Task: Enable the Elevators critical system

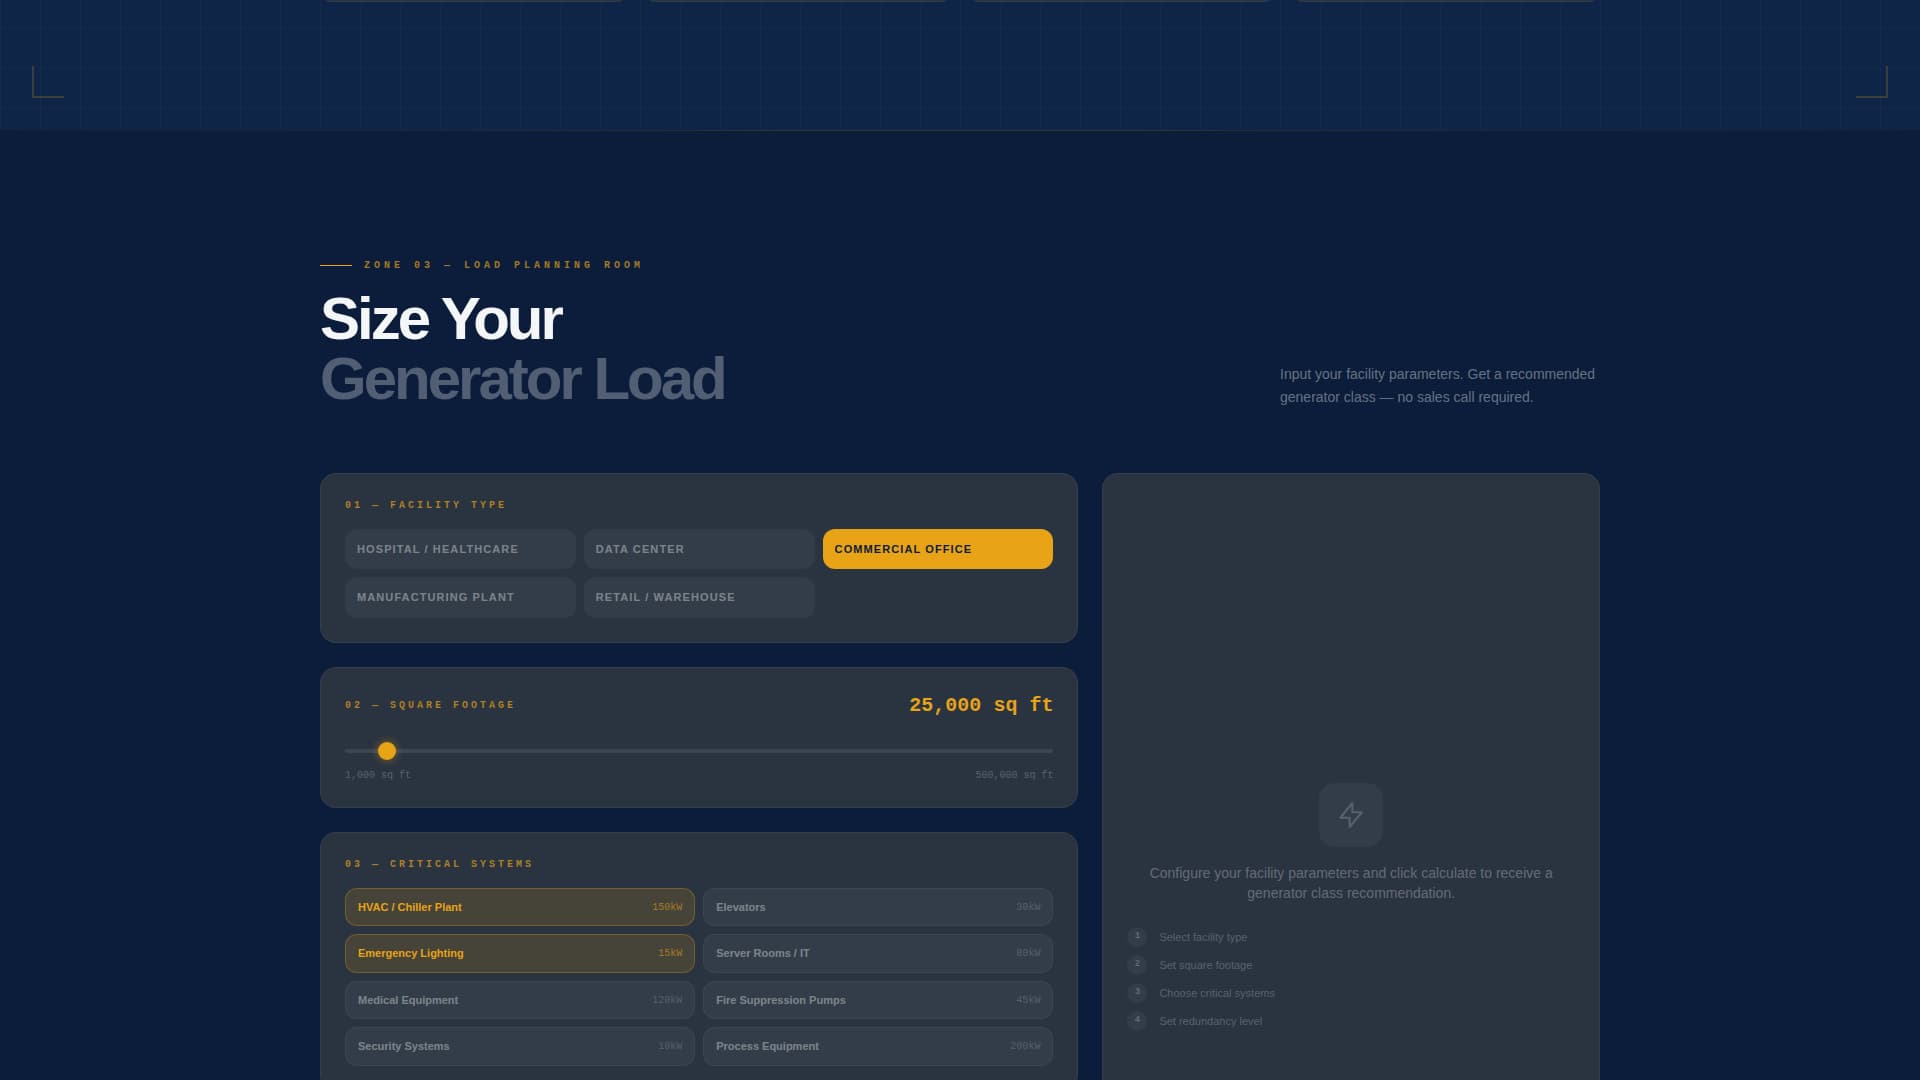Action: pyautogui.click(x=877, y=907)
